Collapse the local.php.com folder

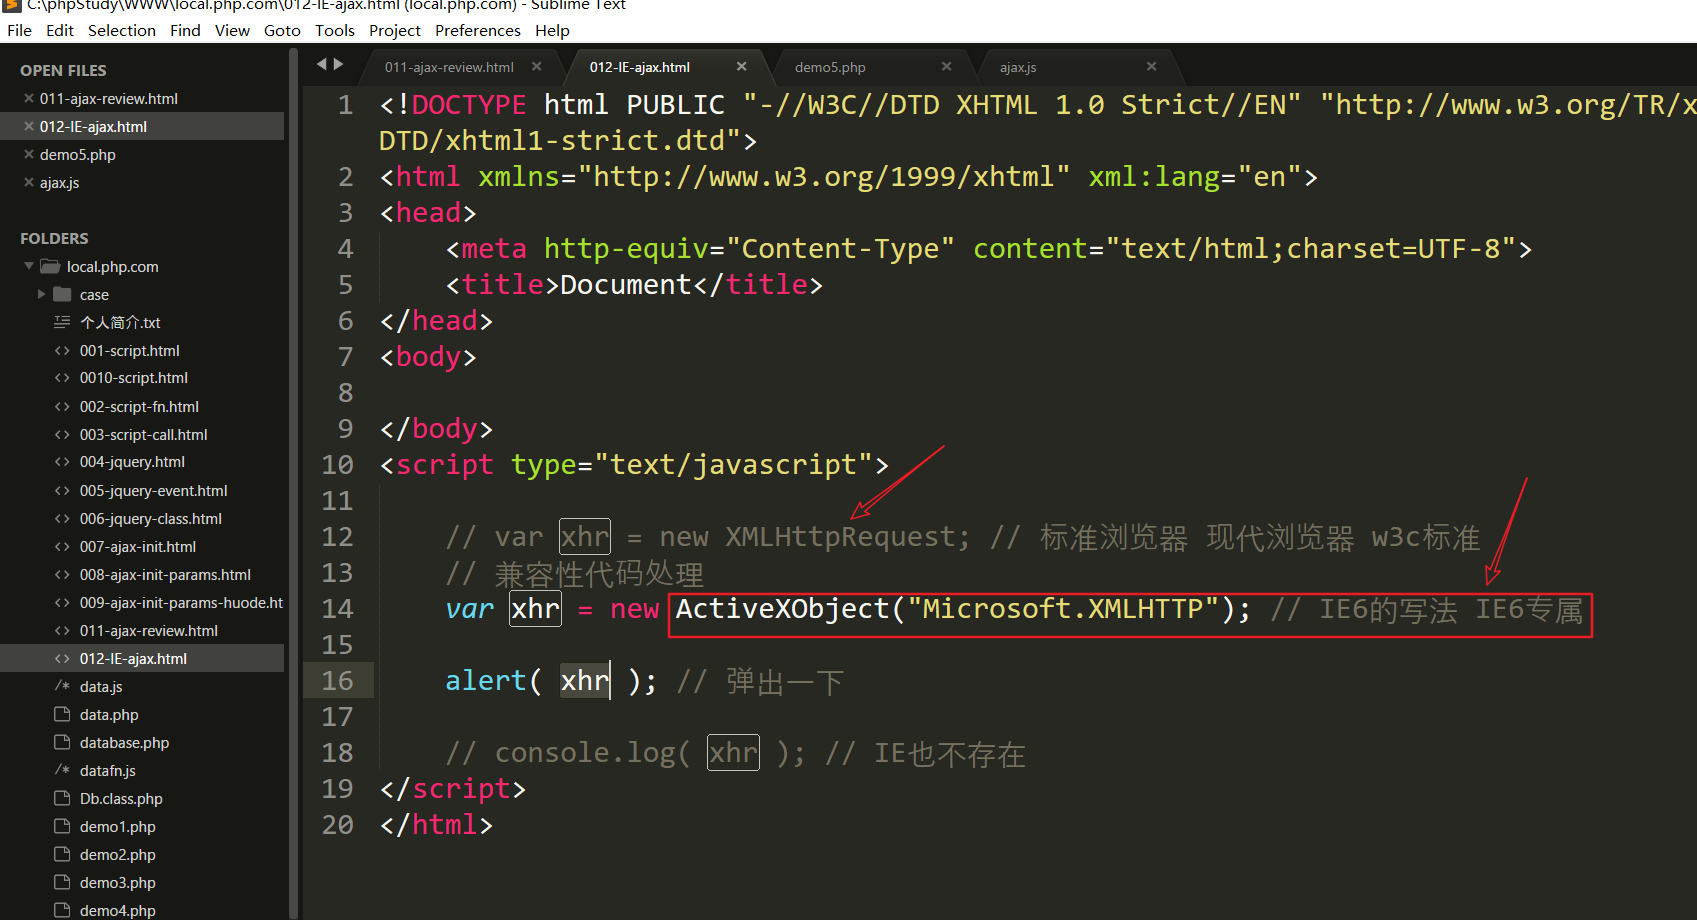[x=29, y=267]
